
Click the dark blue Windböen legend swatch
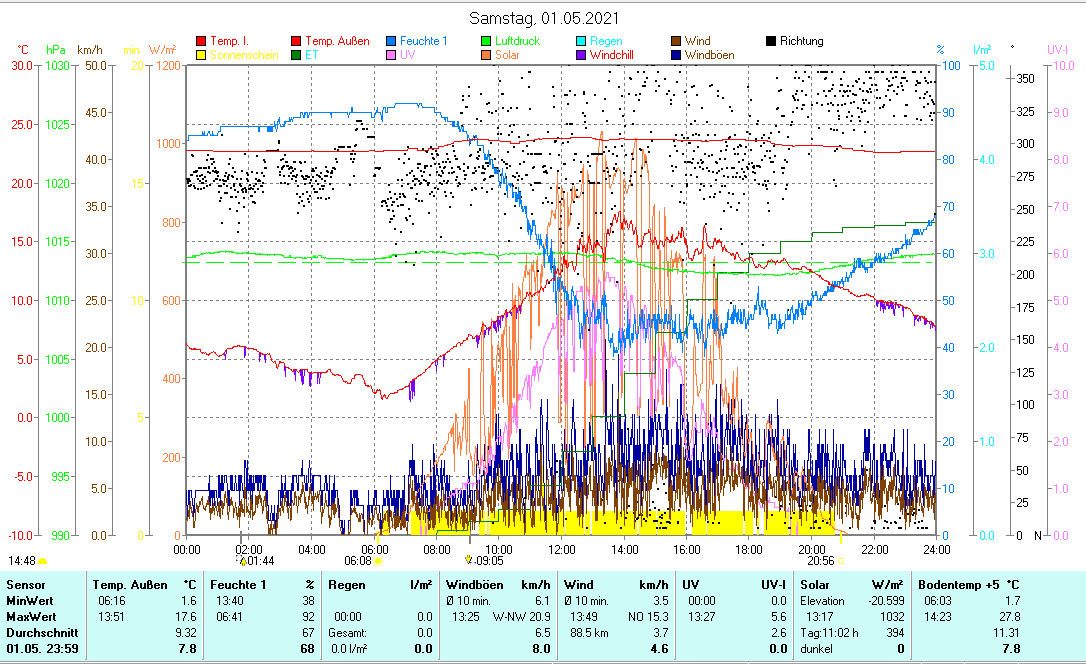click(x=676, y=55)
